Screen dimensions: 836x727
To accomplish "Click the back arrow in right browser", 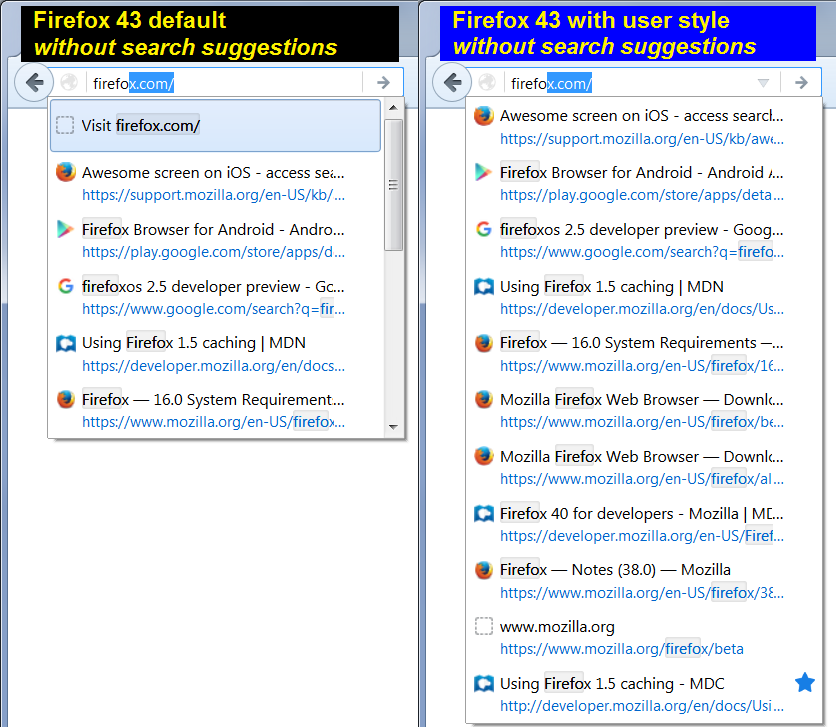I will click(x=452, y=83).
